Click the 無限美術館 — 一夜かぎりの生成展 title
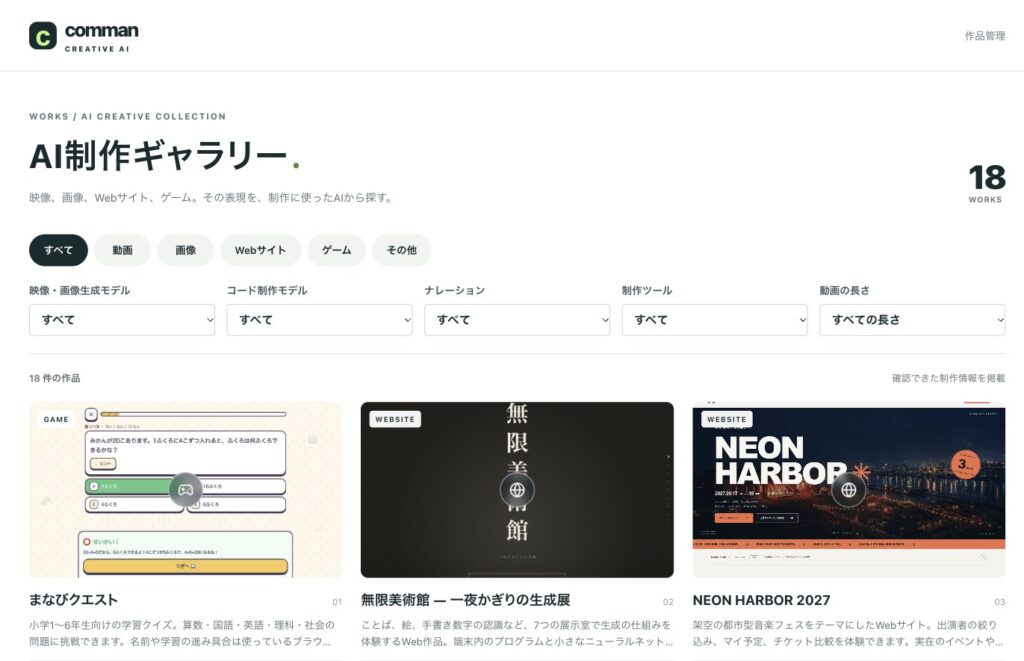The width and height of the screenshot is (1024, 661). click(x=466, y=600)
